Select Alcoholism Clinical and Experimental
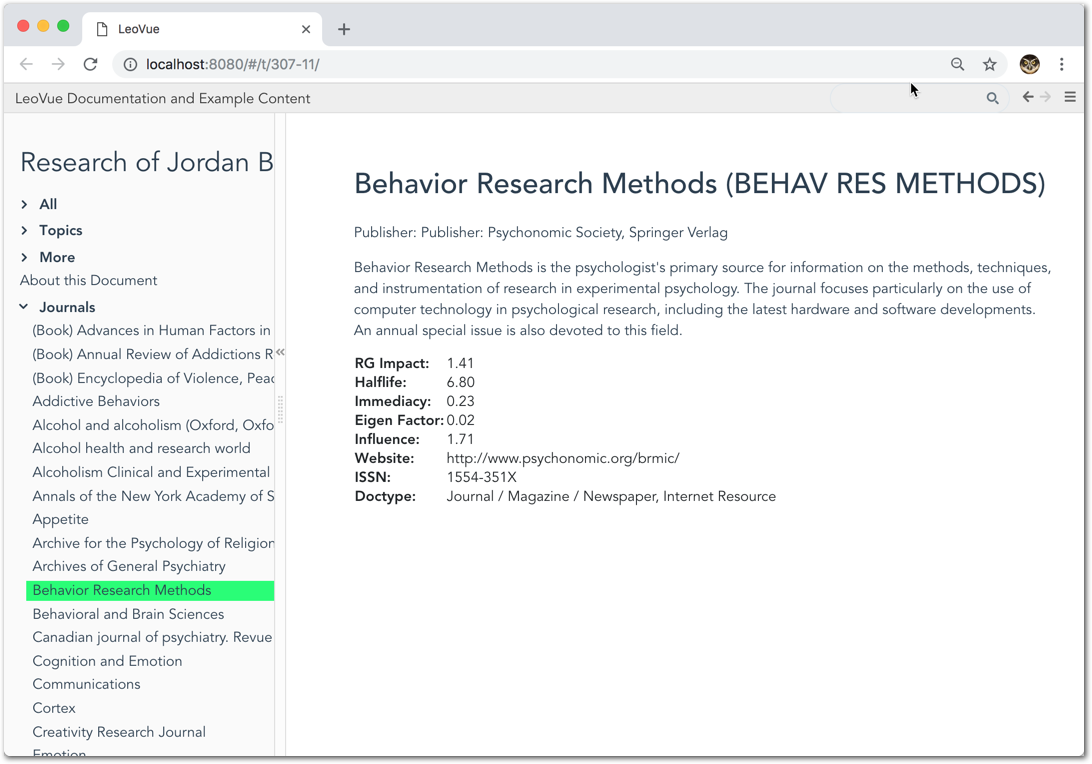 click(x=151, y=472)
